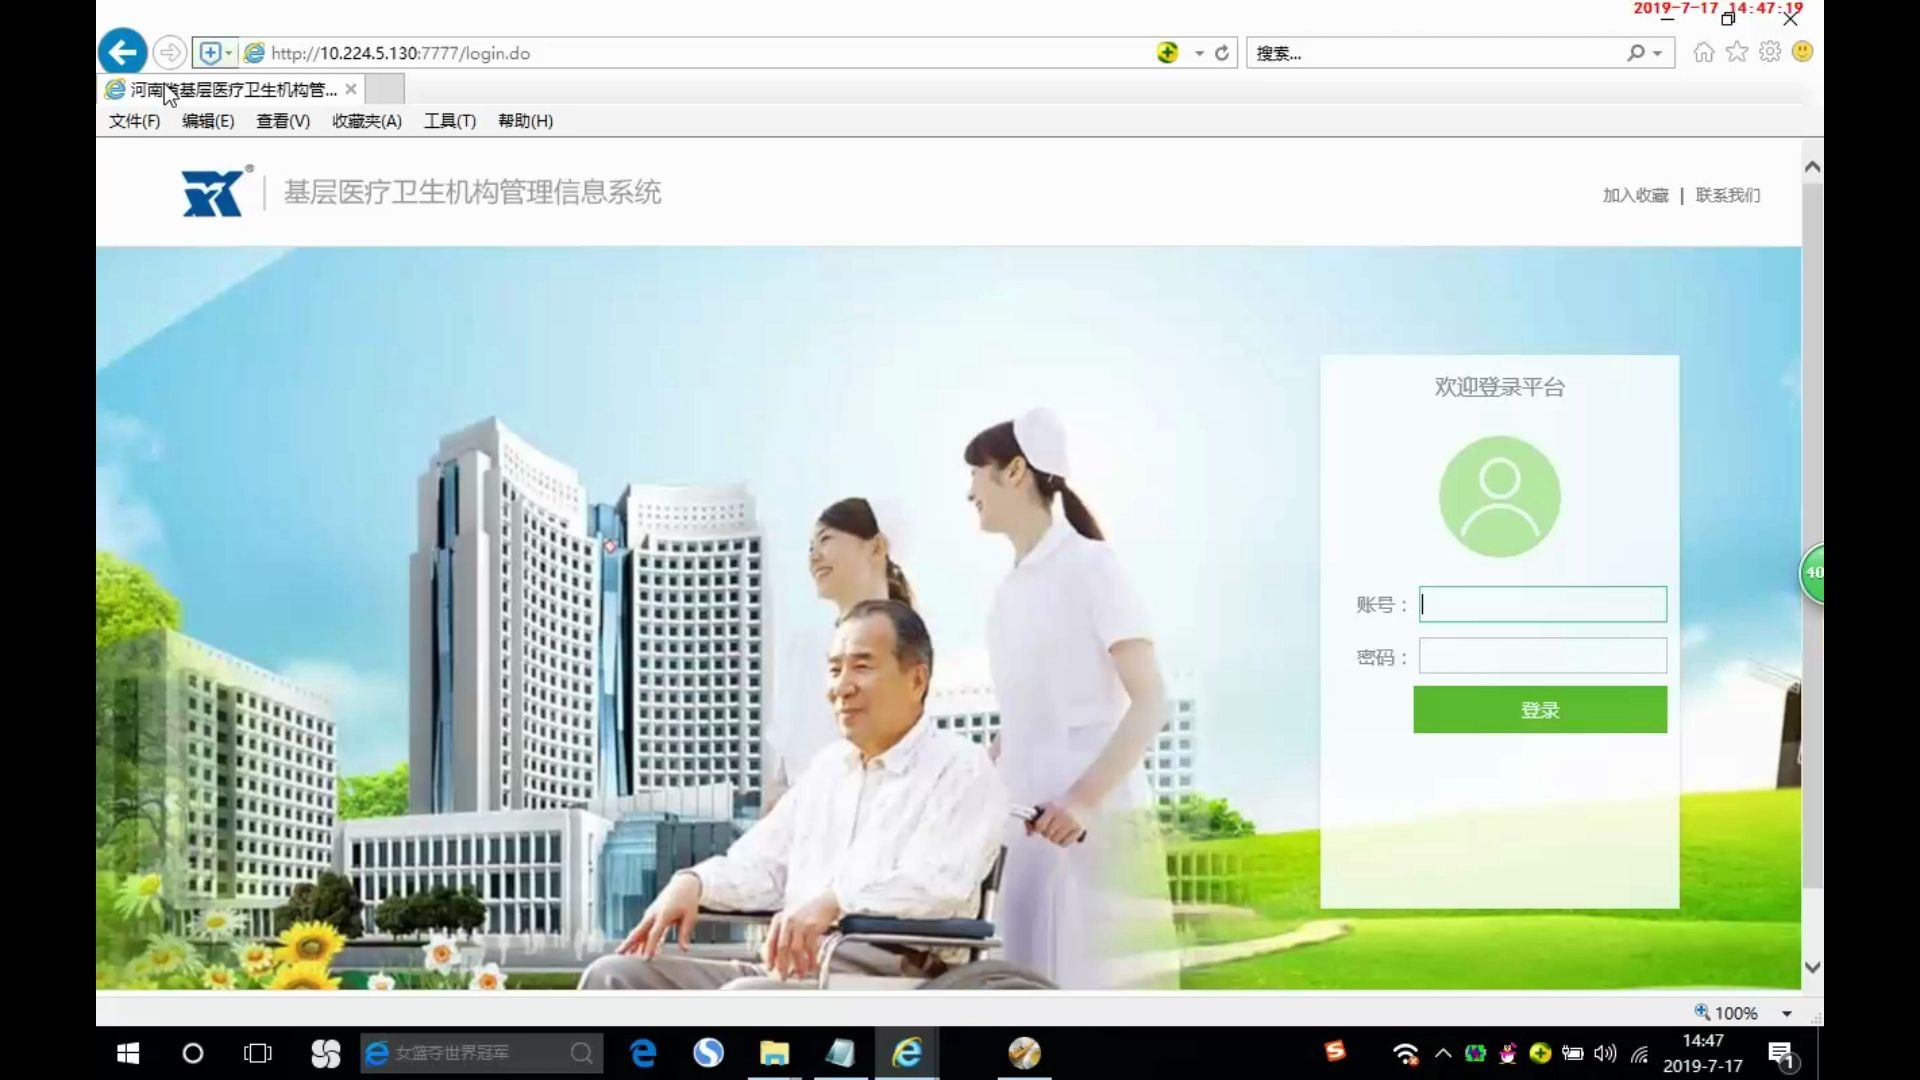Open the 收藏夹(A) menu
1920x1080 pixels.
(x=367, y=121)
